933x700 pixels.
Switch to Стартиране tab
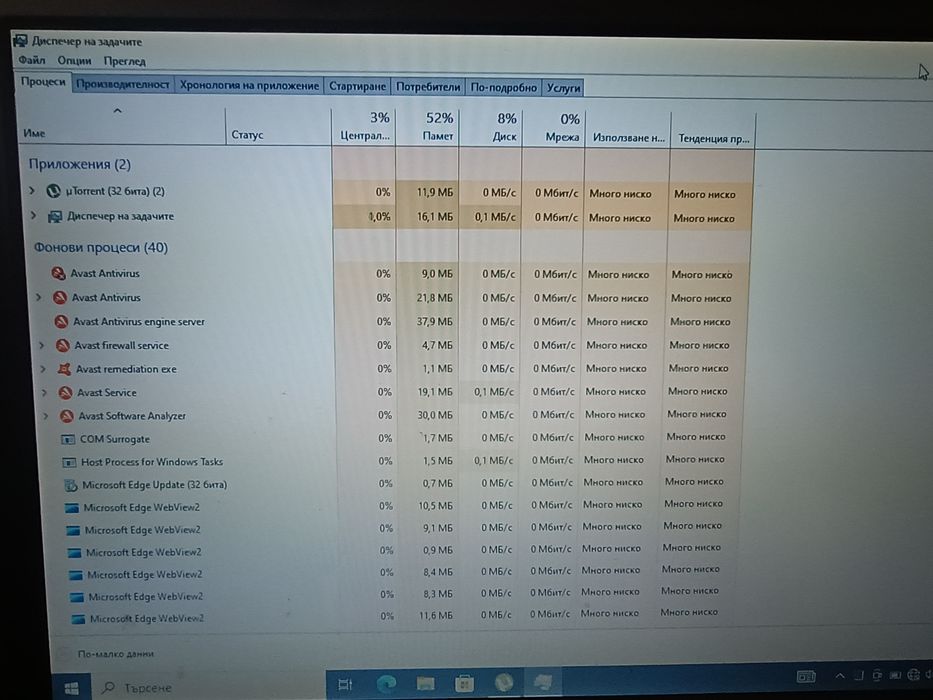357,86
